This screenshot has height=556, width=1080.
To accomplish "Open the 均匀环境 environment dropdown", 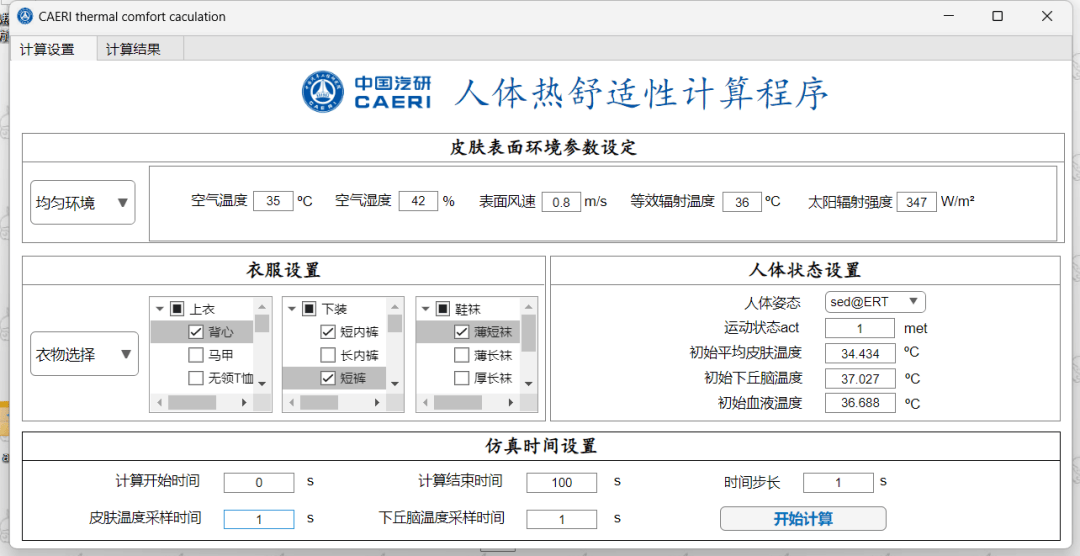I will (83, 203).
